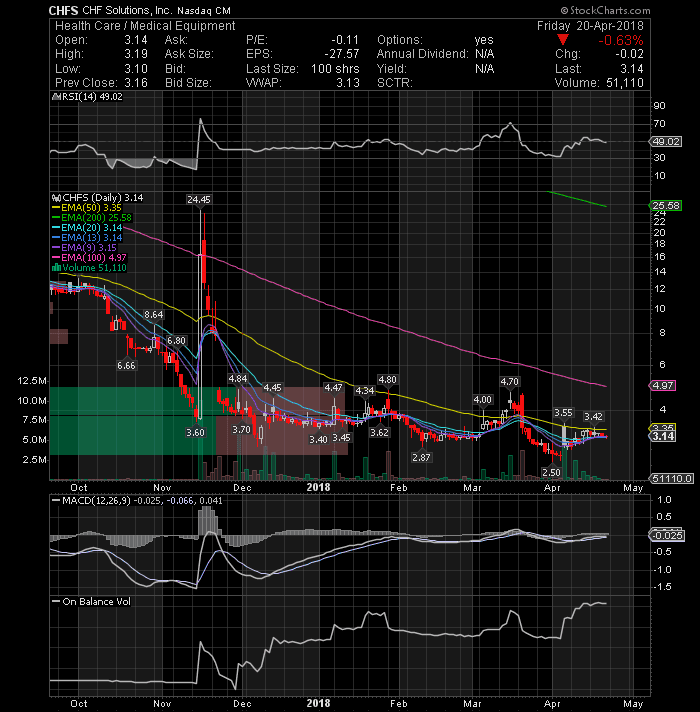The width and height of the screenshot is (700, 712).
Task: Click the EMA(20) 3.14 legend entry
Action: 91,228
